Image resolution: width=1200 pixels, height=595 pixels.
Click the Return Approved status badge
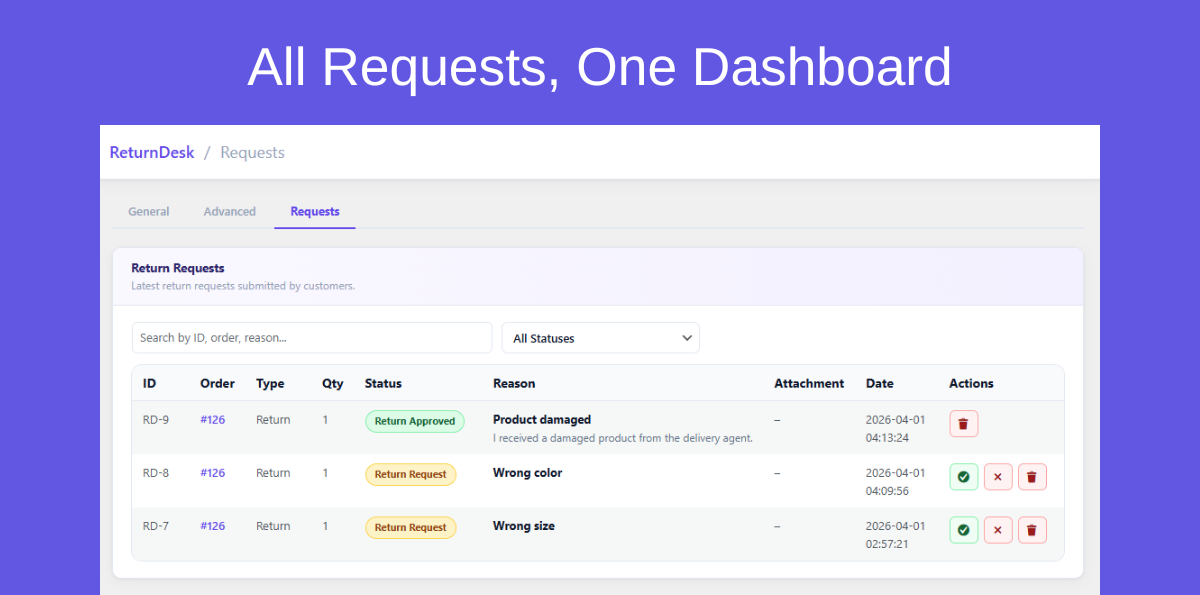(414, 421)
